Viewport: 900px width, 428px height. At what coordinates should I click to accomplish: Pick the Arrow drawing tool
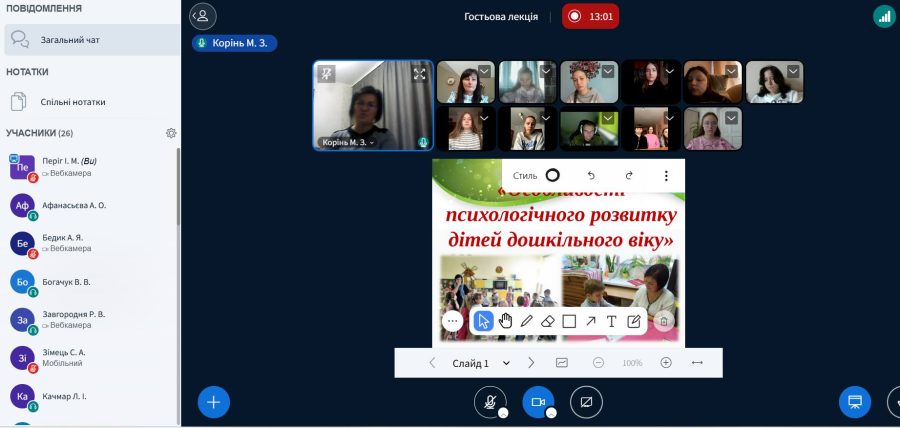click(590, 321)
